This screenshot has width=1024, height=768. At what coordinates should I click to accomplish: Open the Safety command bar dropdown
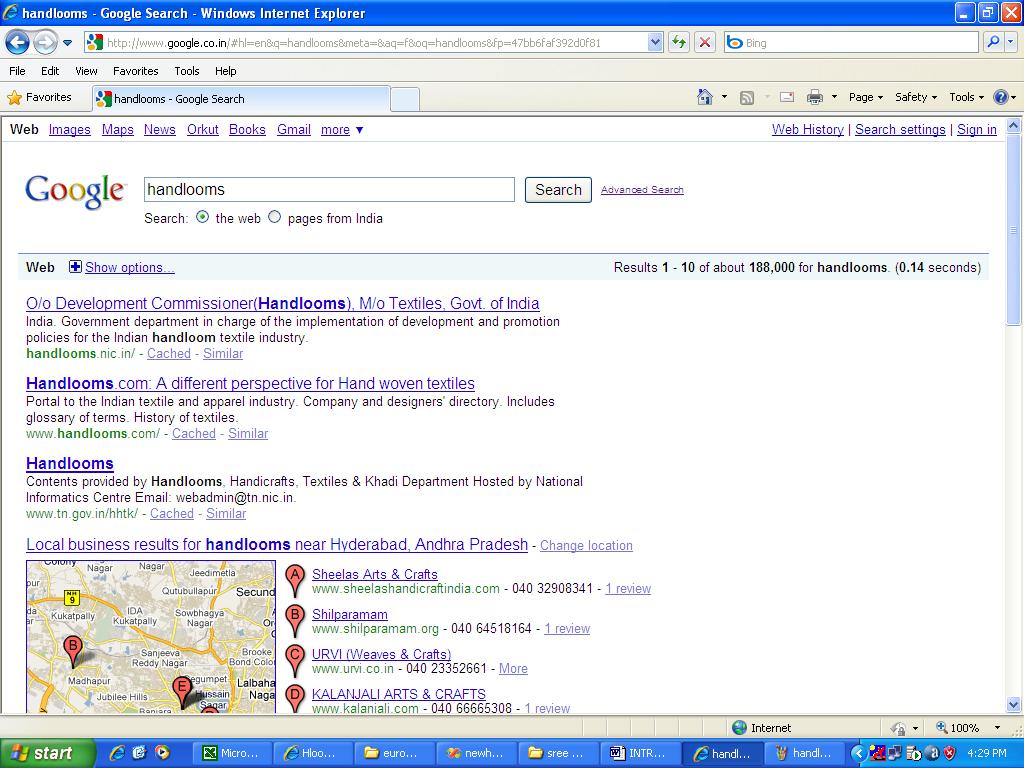point(916,97)
